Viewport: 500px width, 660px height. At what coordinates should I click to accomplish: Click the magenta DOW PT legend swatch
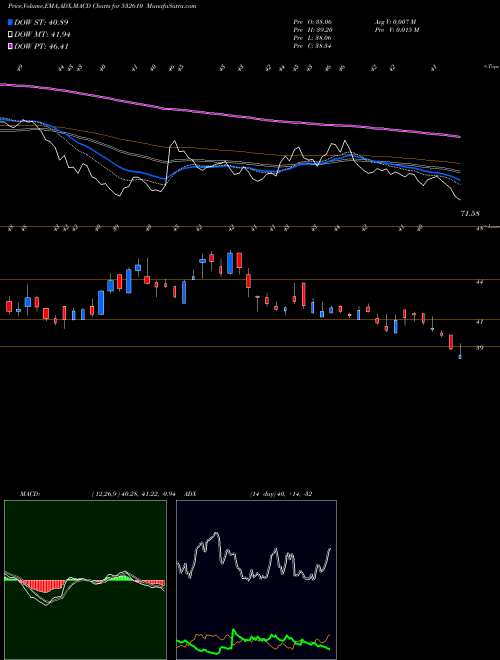click(11, 46)
